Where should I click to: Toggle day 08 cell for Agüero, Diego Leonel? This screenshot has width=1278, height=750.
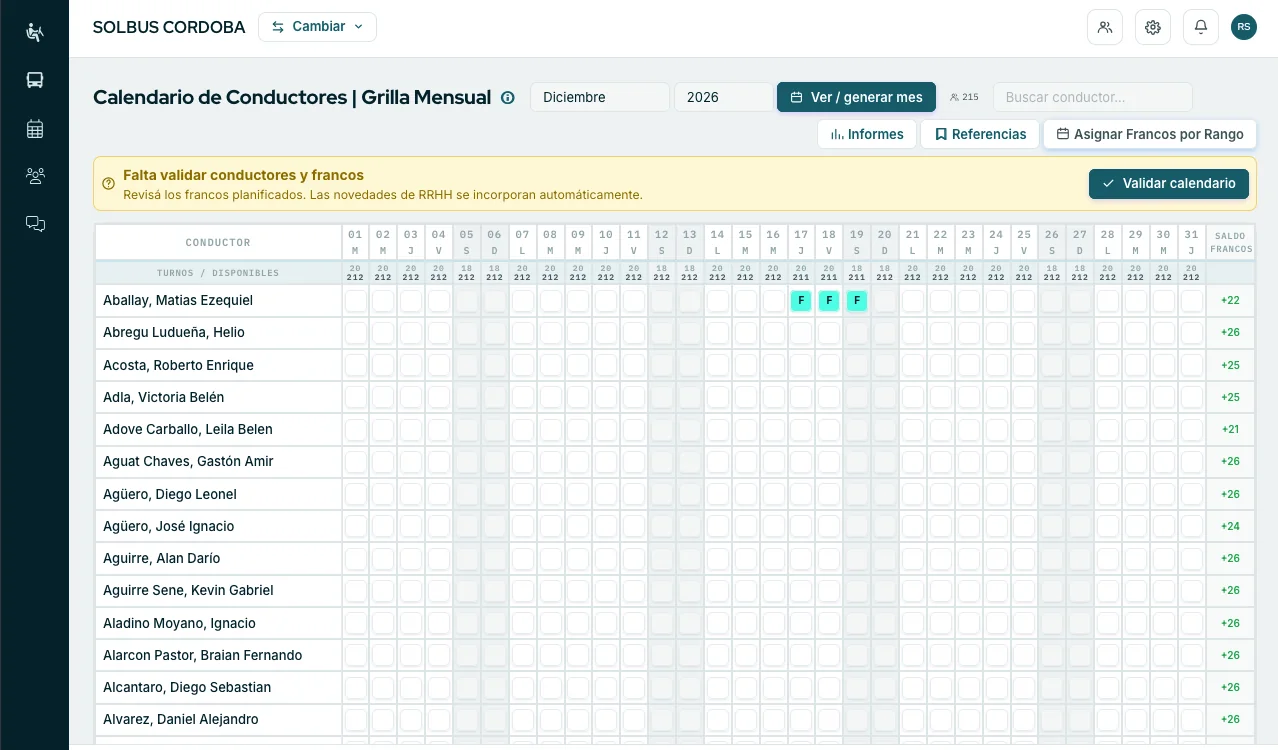coord(550,494)
